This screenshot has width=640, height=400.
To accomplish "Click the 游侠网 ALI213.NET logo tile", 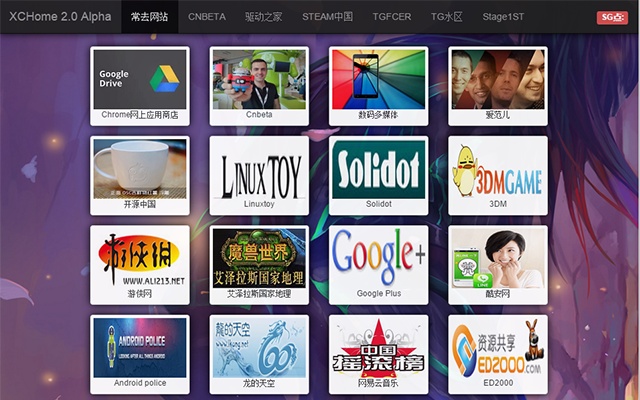I will point(140,258).
